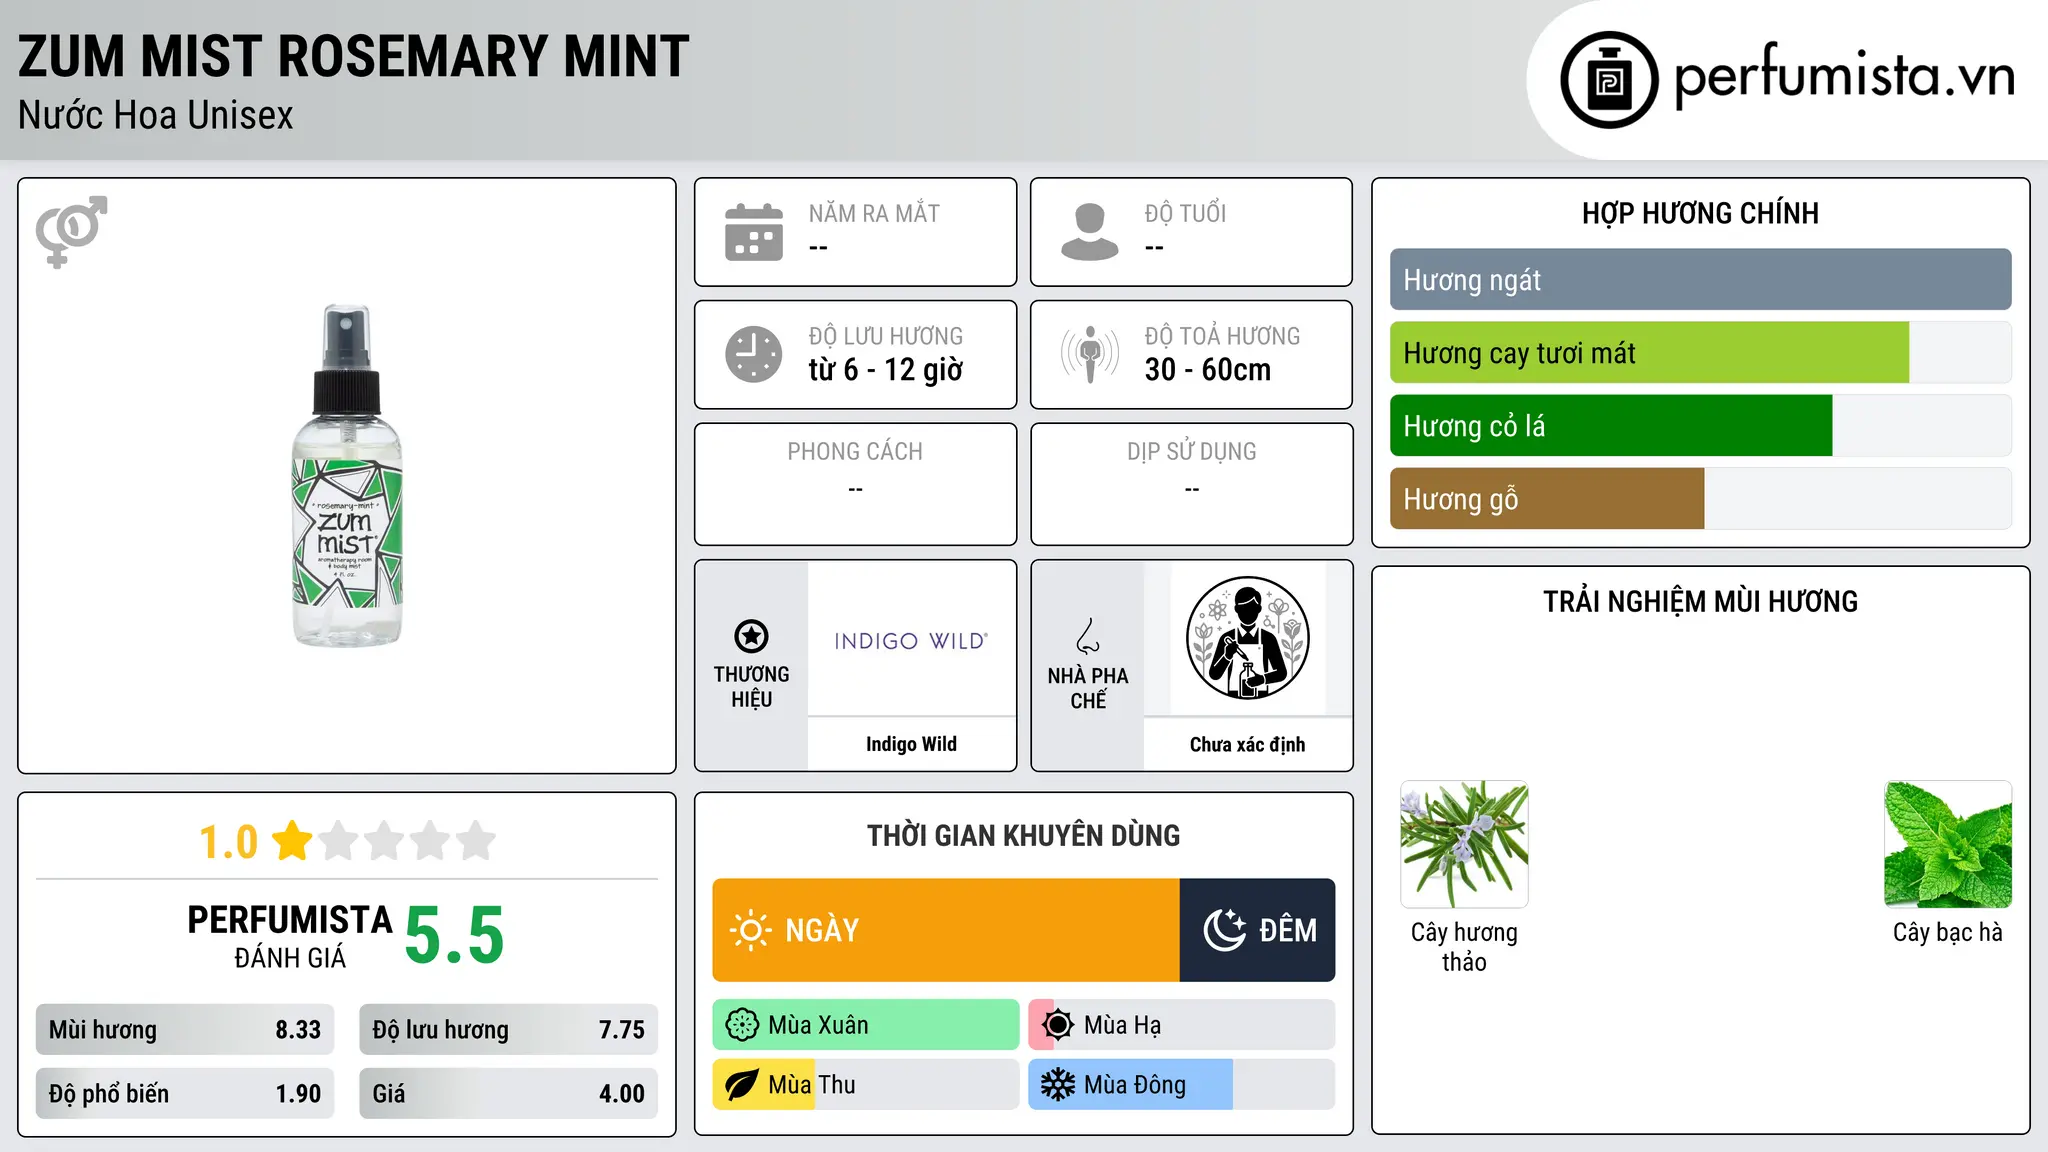This screenshot has width=2048, height=1152.
Task: Click the green 5.5 Perfumista score
Action: pos(454,935)
